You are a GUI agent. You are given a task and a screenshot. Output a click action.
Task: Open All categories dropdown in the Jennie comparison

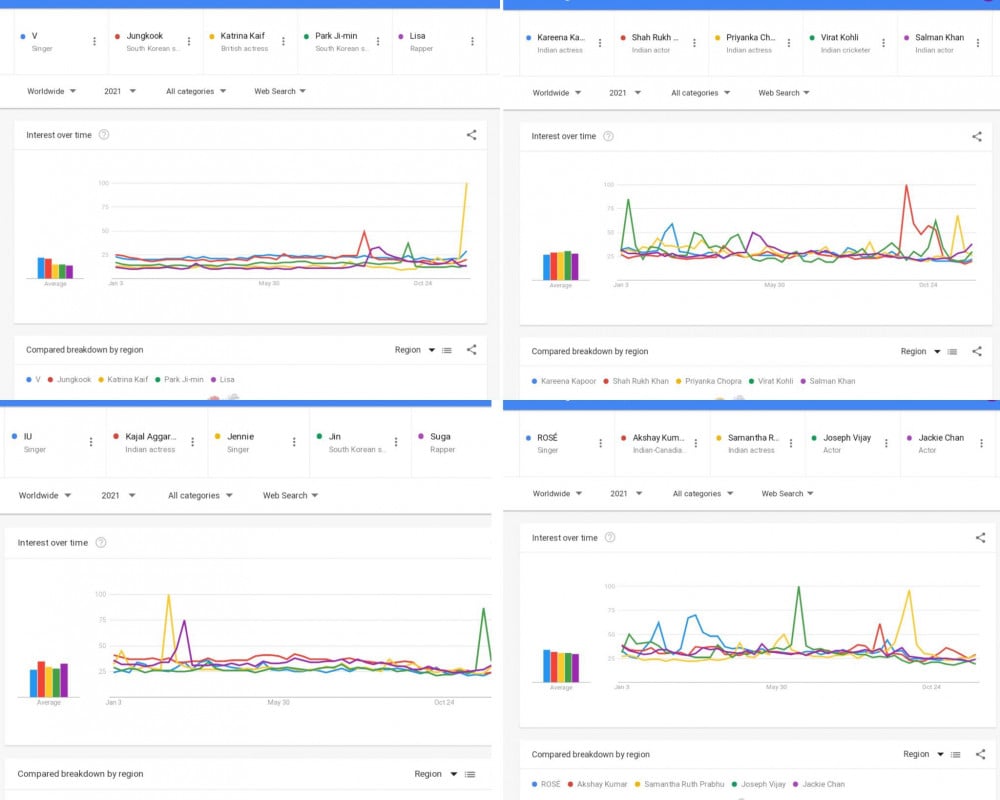tap(200, 495)
